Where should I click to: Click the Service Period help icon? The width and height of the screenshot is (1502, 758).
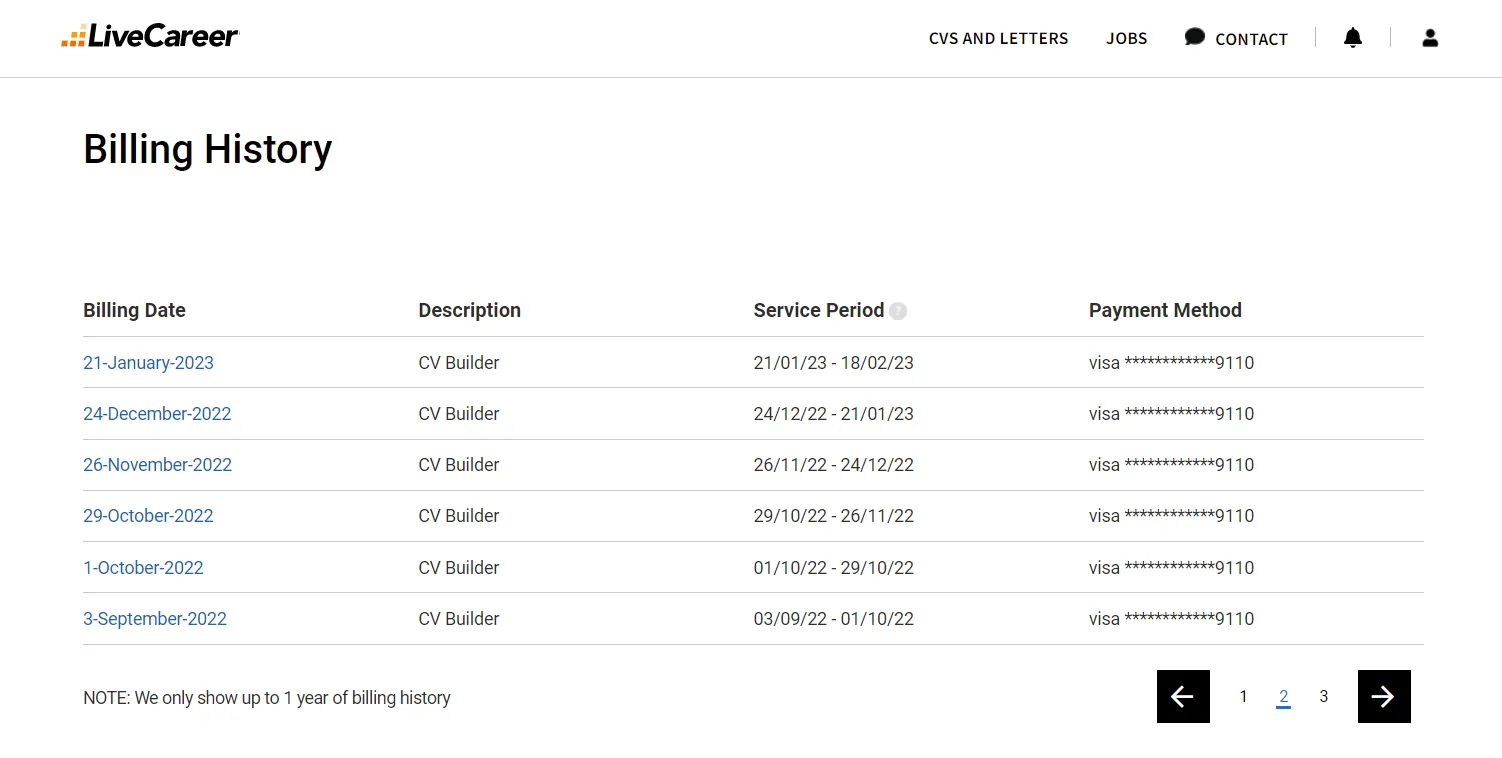pos(898,311)
